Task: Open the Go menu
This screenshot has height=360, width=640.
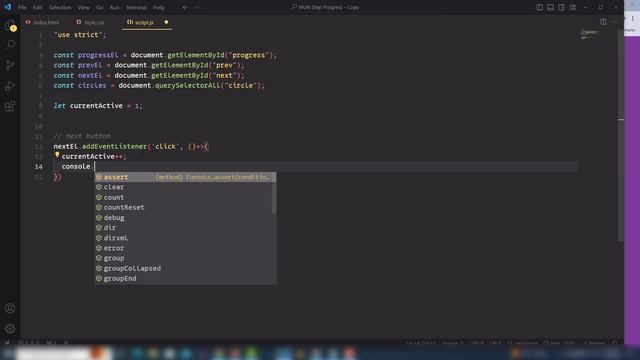Action: 100,7
